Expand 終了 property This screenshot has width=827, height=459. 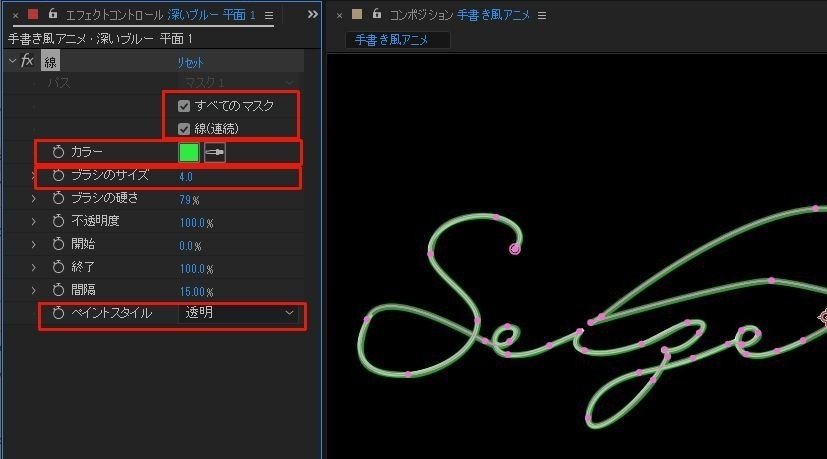(x=34, y=267)
